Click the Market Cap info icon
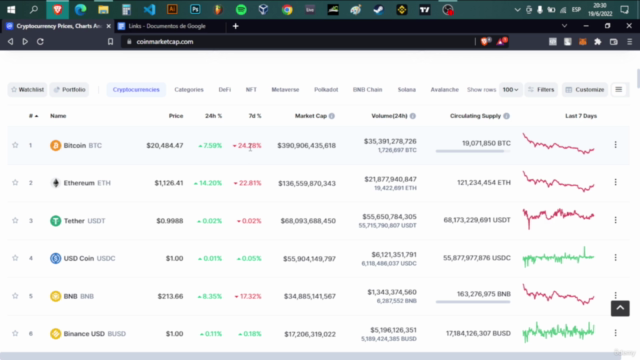 click(332, 116)
